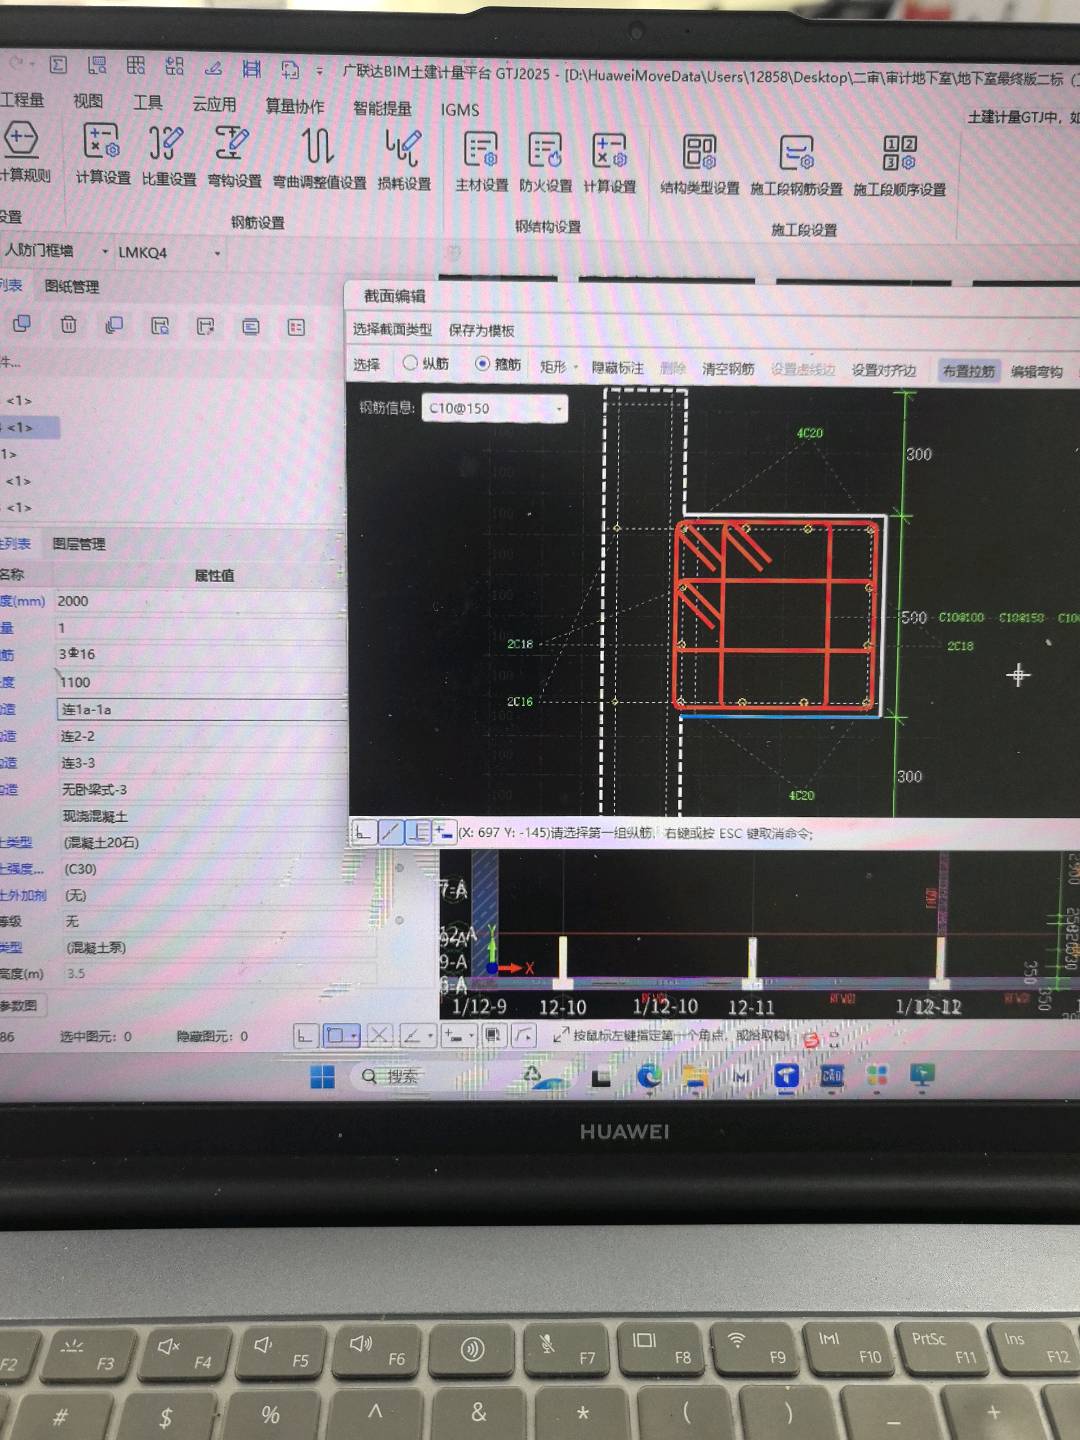Viewport: 1080px width, 1440px height.
Task: Click 保存为模板 in section editor
Action: point(481,330)
